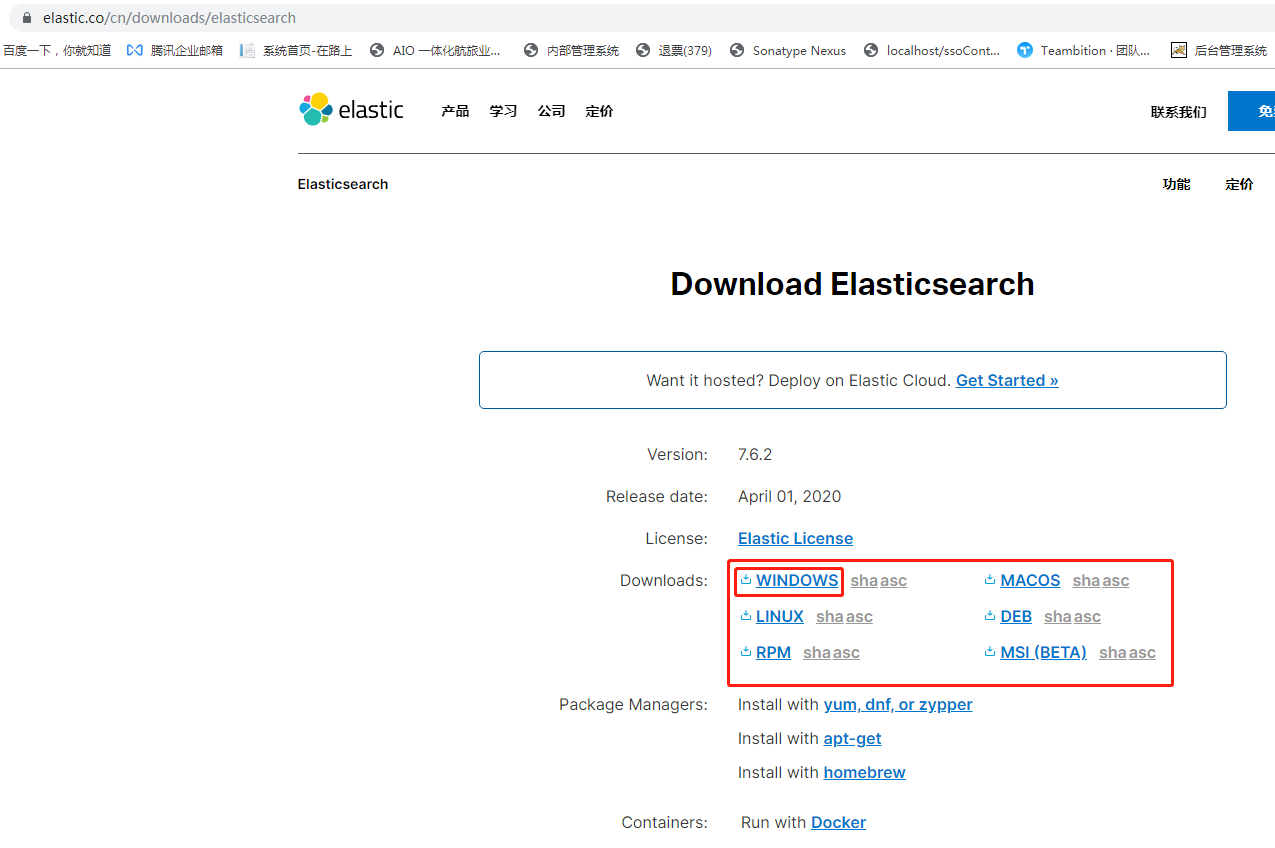This screenshot has height=848, width=1275.
Task: Click the download icon beside MACOS
Action: tap(990, 579)
